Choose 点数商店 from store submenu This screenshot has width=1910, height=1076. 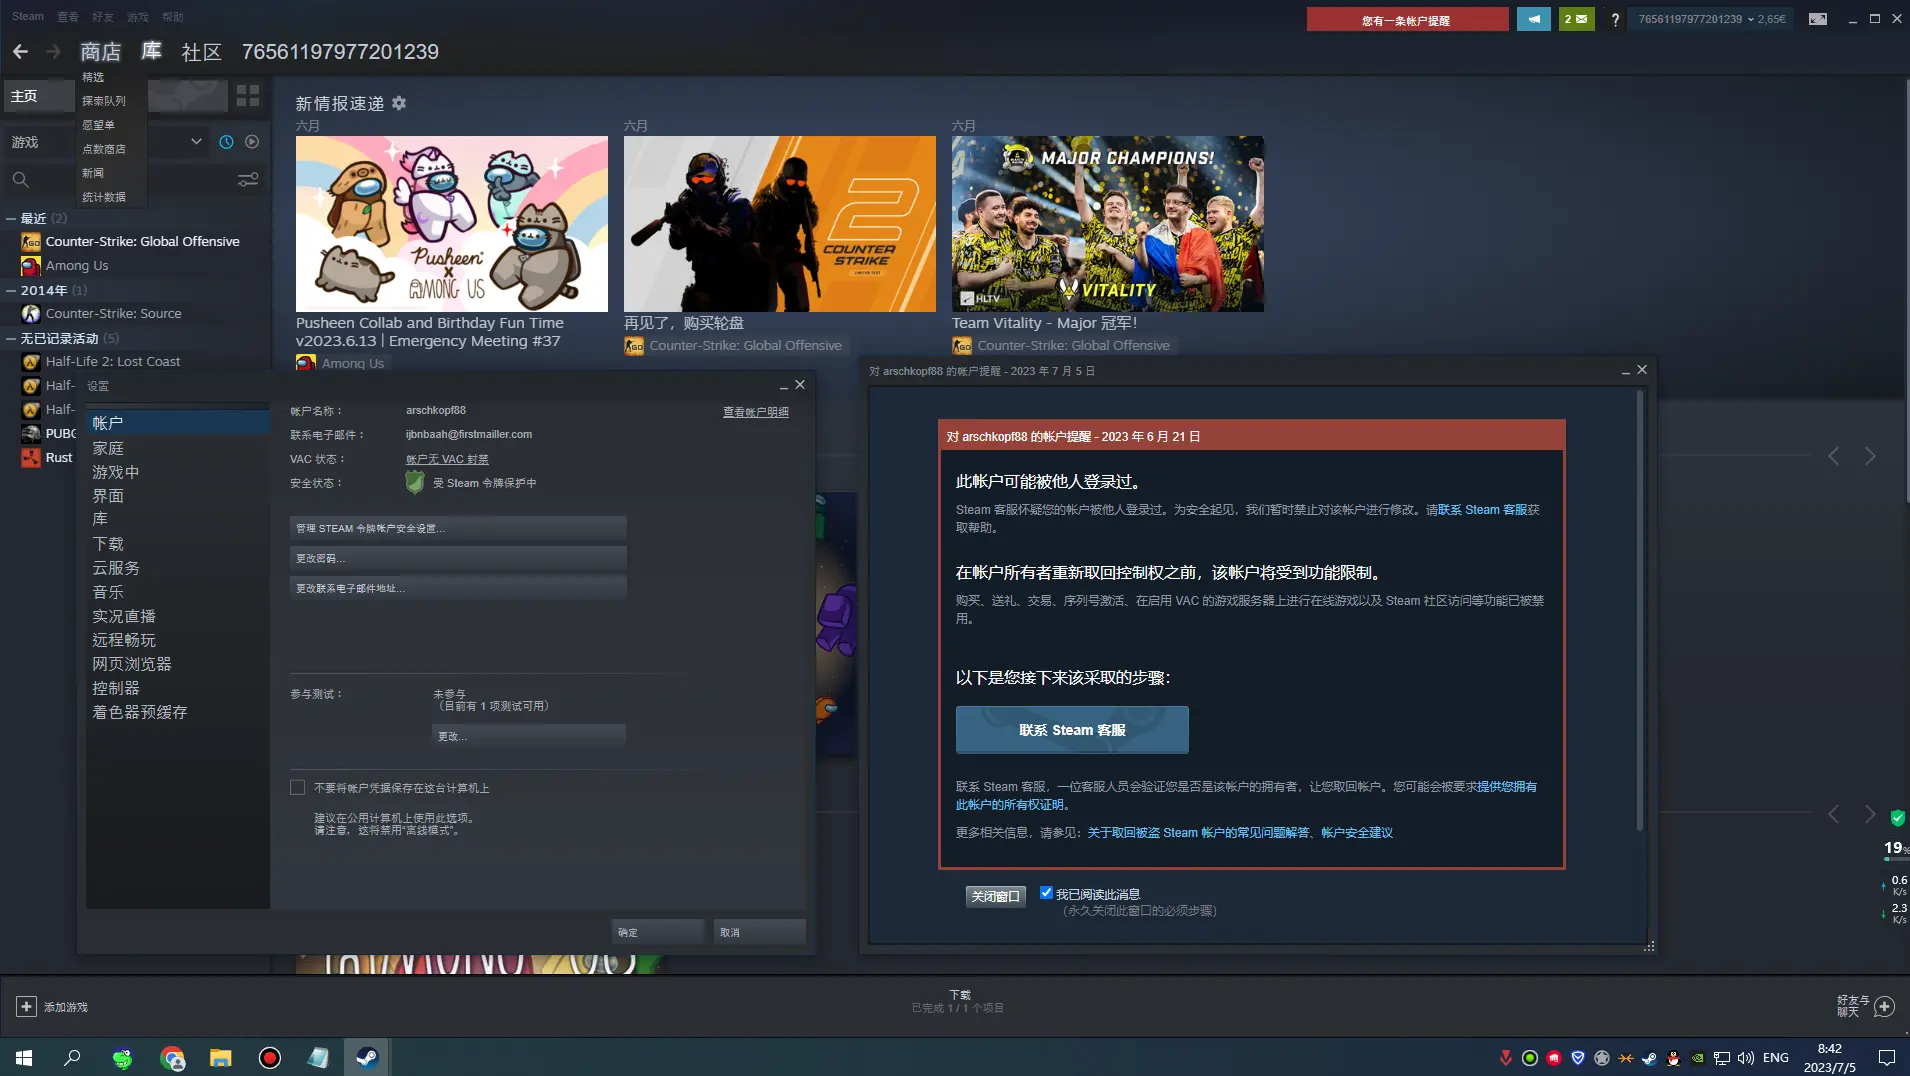click(x=104, y=149)
